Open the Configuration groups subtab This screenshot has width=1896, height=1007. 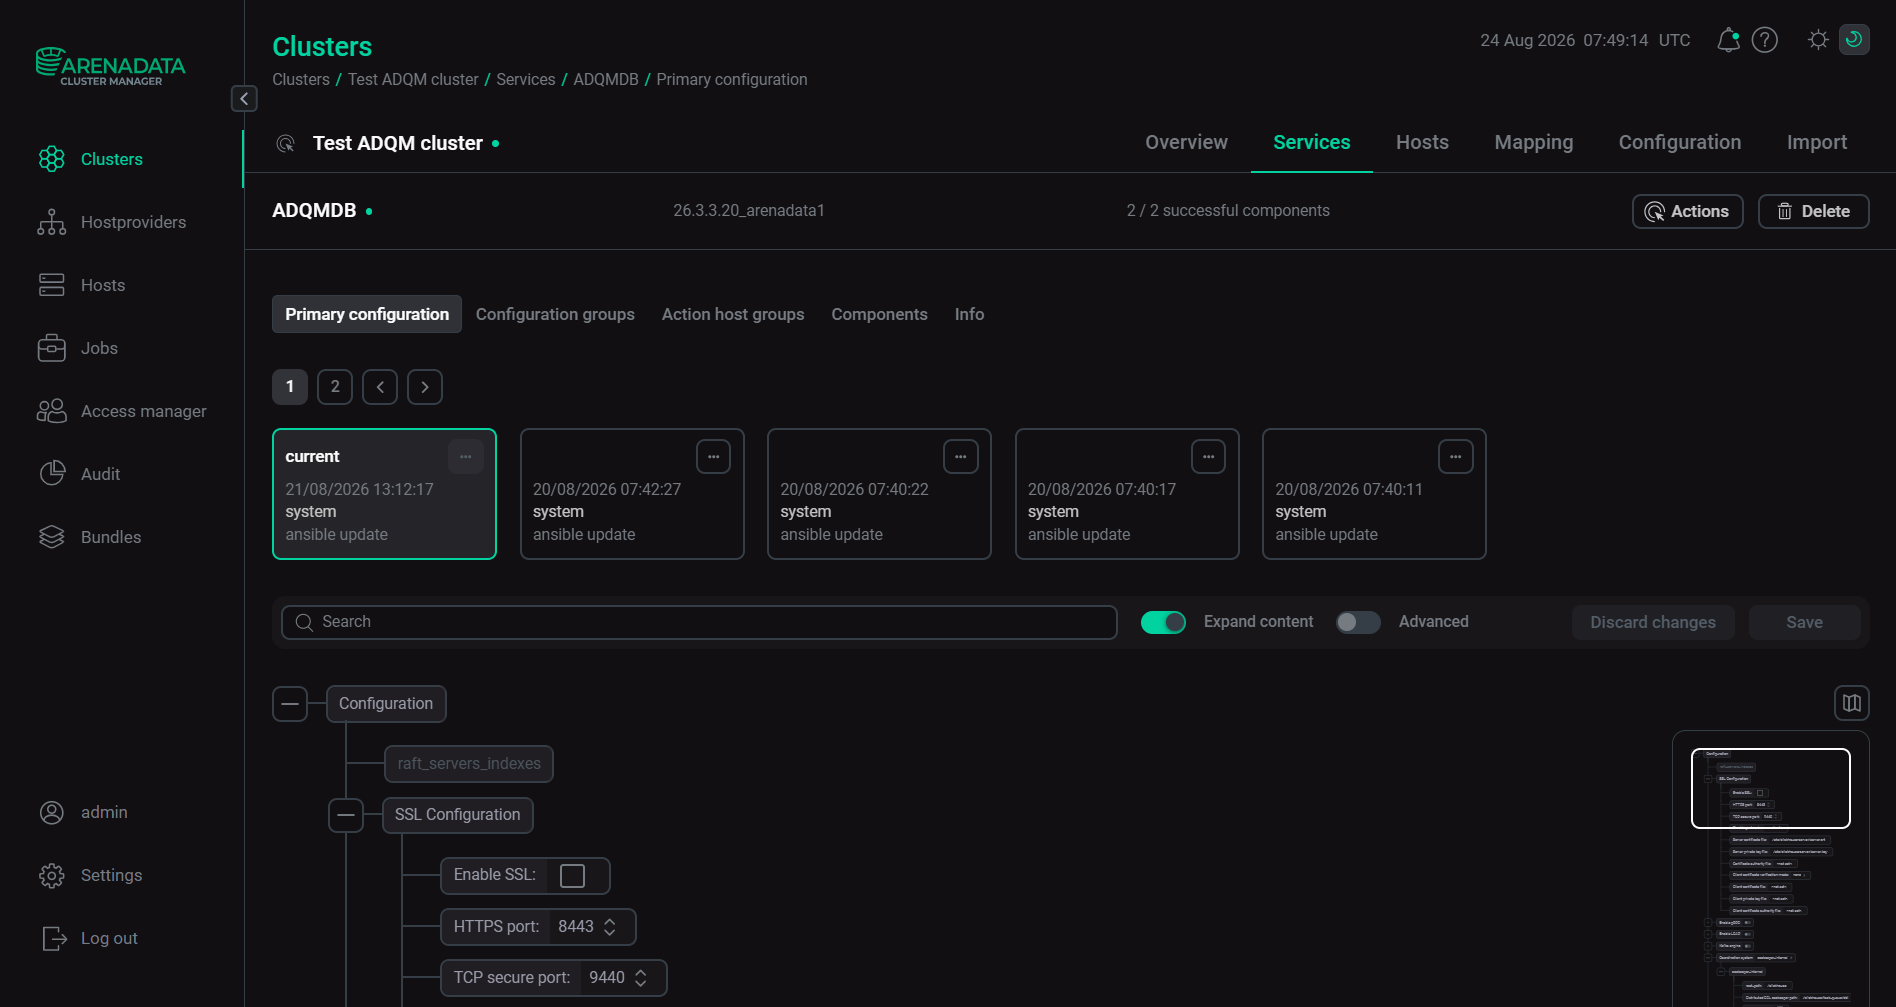point(555,314)
